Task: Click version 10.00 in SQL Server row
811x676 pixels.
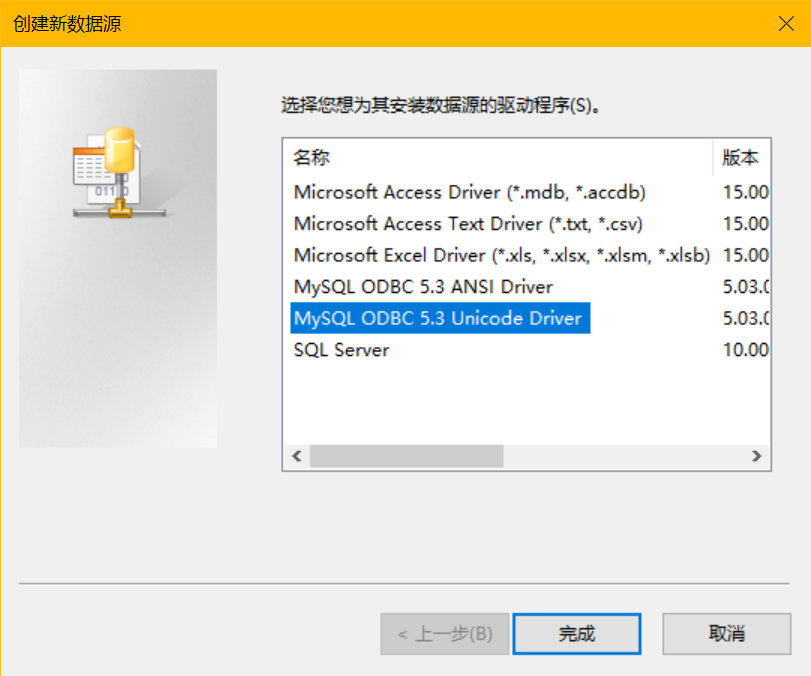Action: 745,350
